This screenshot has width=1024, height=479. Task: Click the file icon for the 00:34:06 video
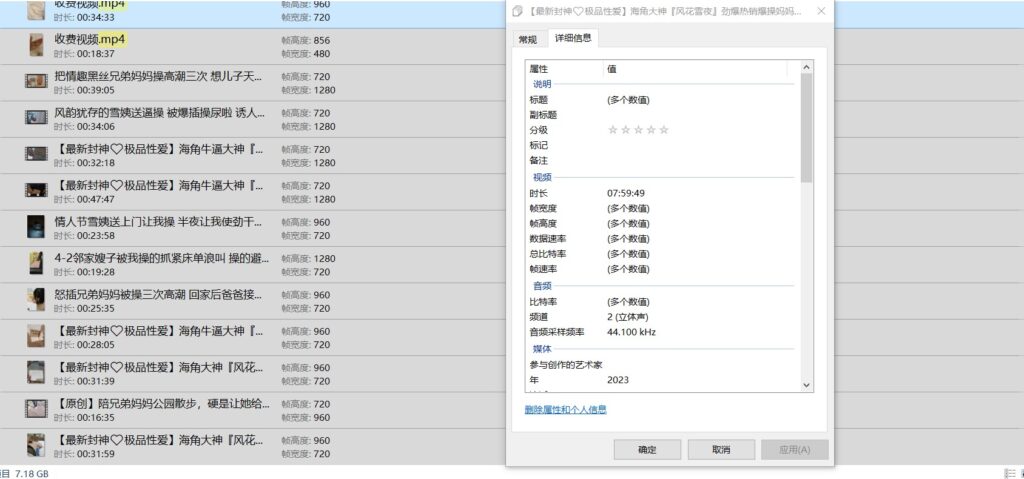[36, 118]
